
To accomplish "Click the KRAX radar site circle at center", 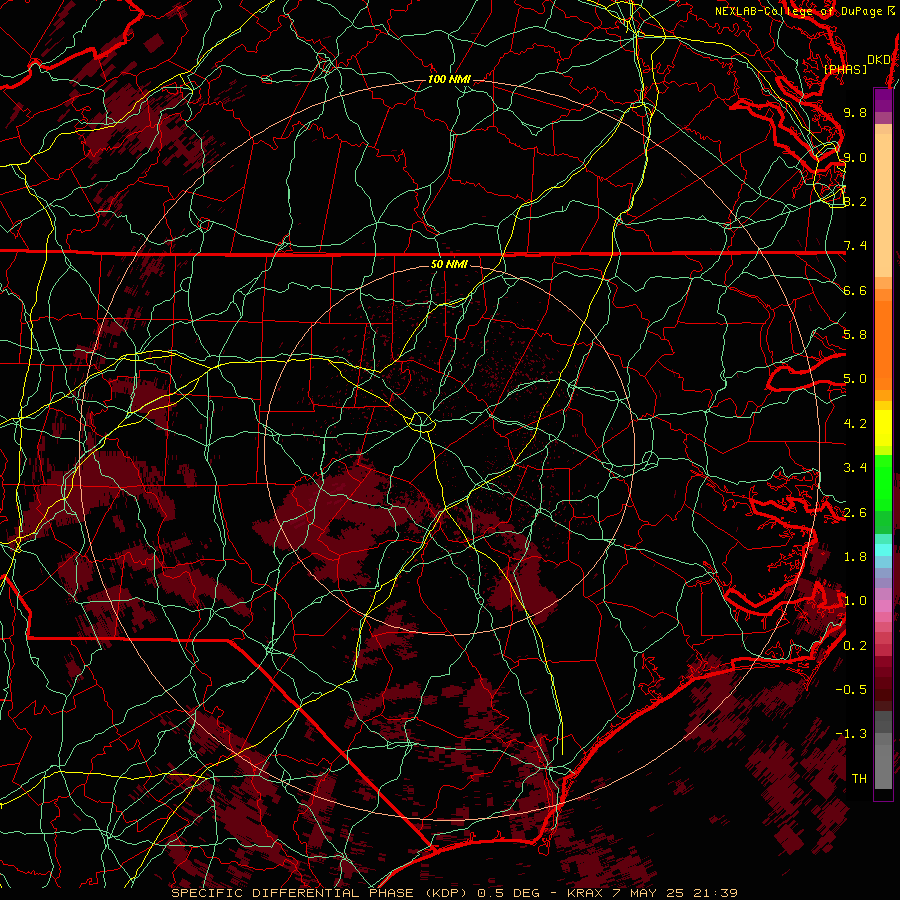I will pyautogui.click(x=421, y=422).
